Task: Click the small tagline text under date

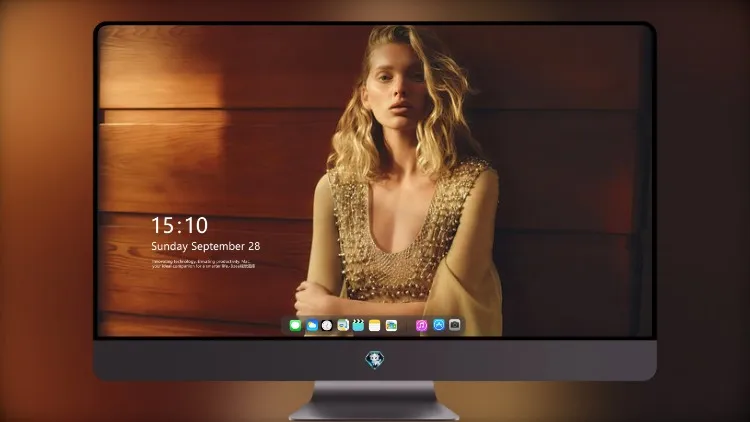Action: (x=203, y=264)
